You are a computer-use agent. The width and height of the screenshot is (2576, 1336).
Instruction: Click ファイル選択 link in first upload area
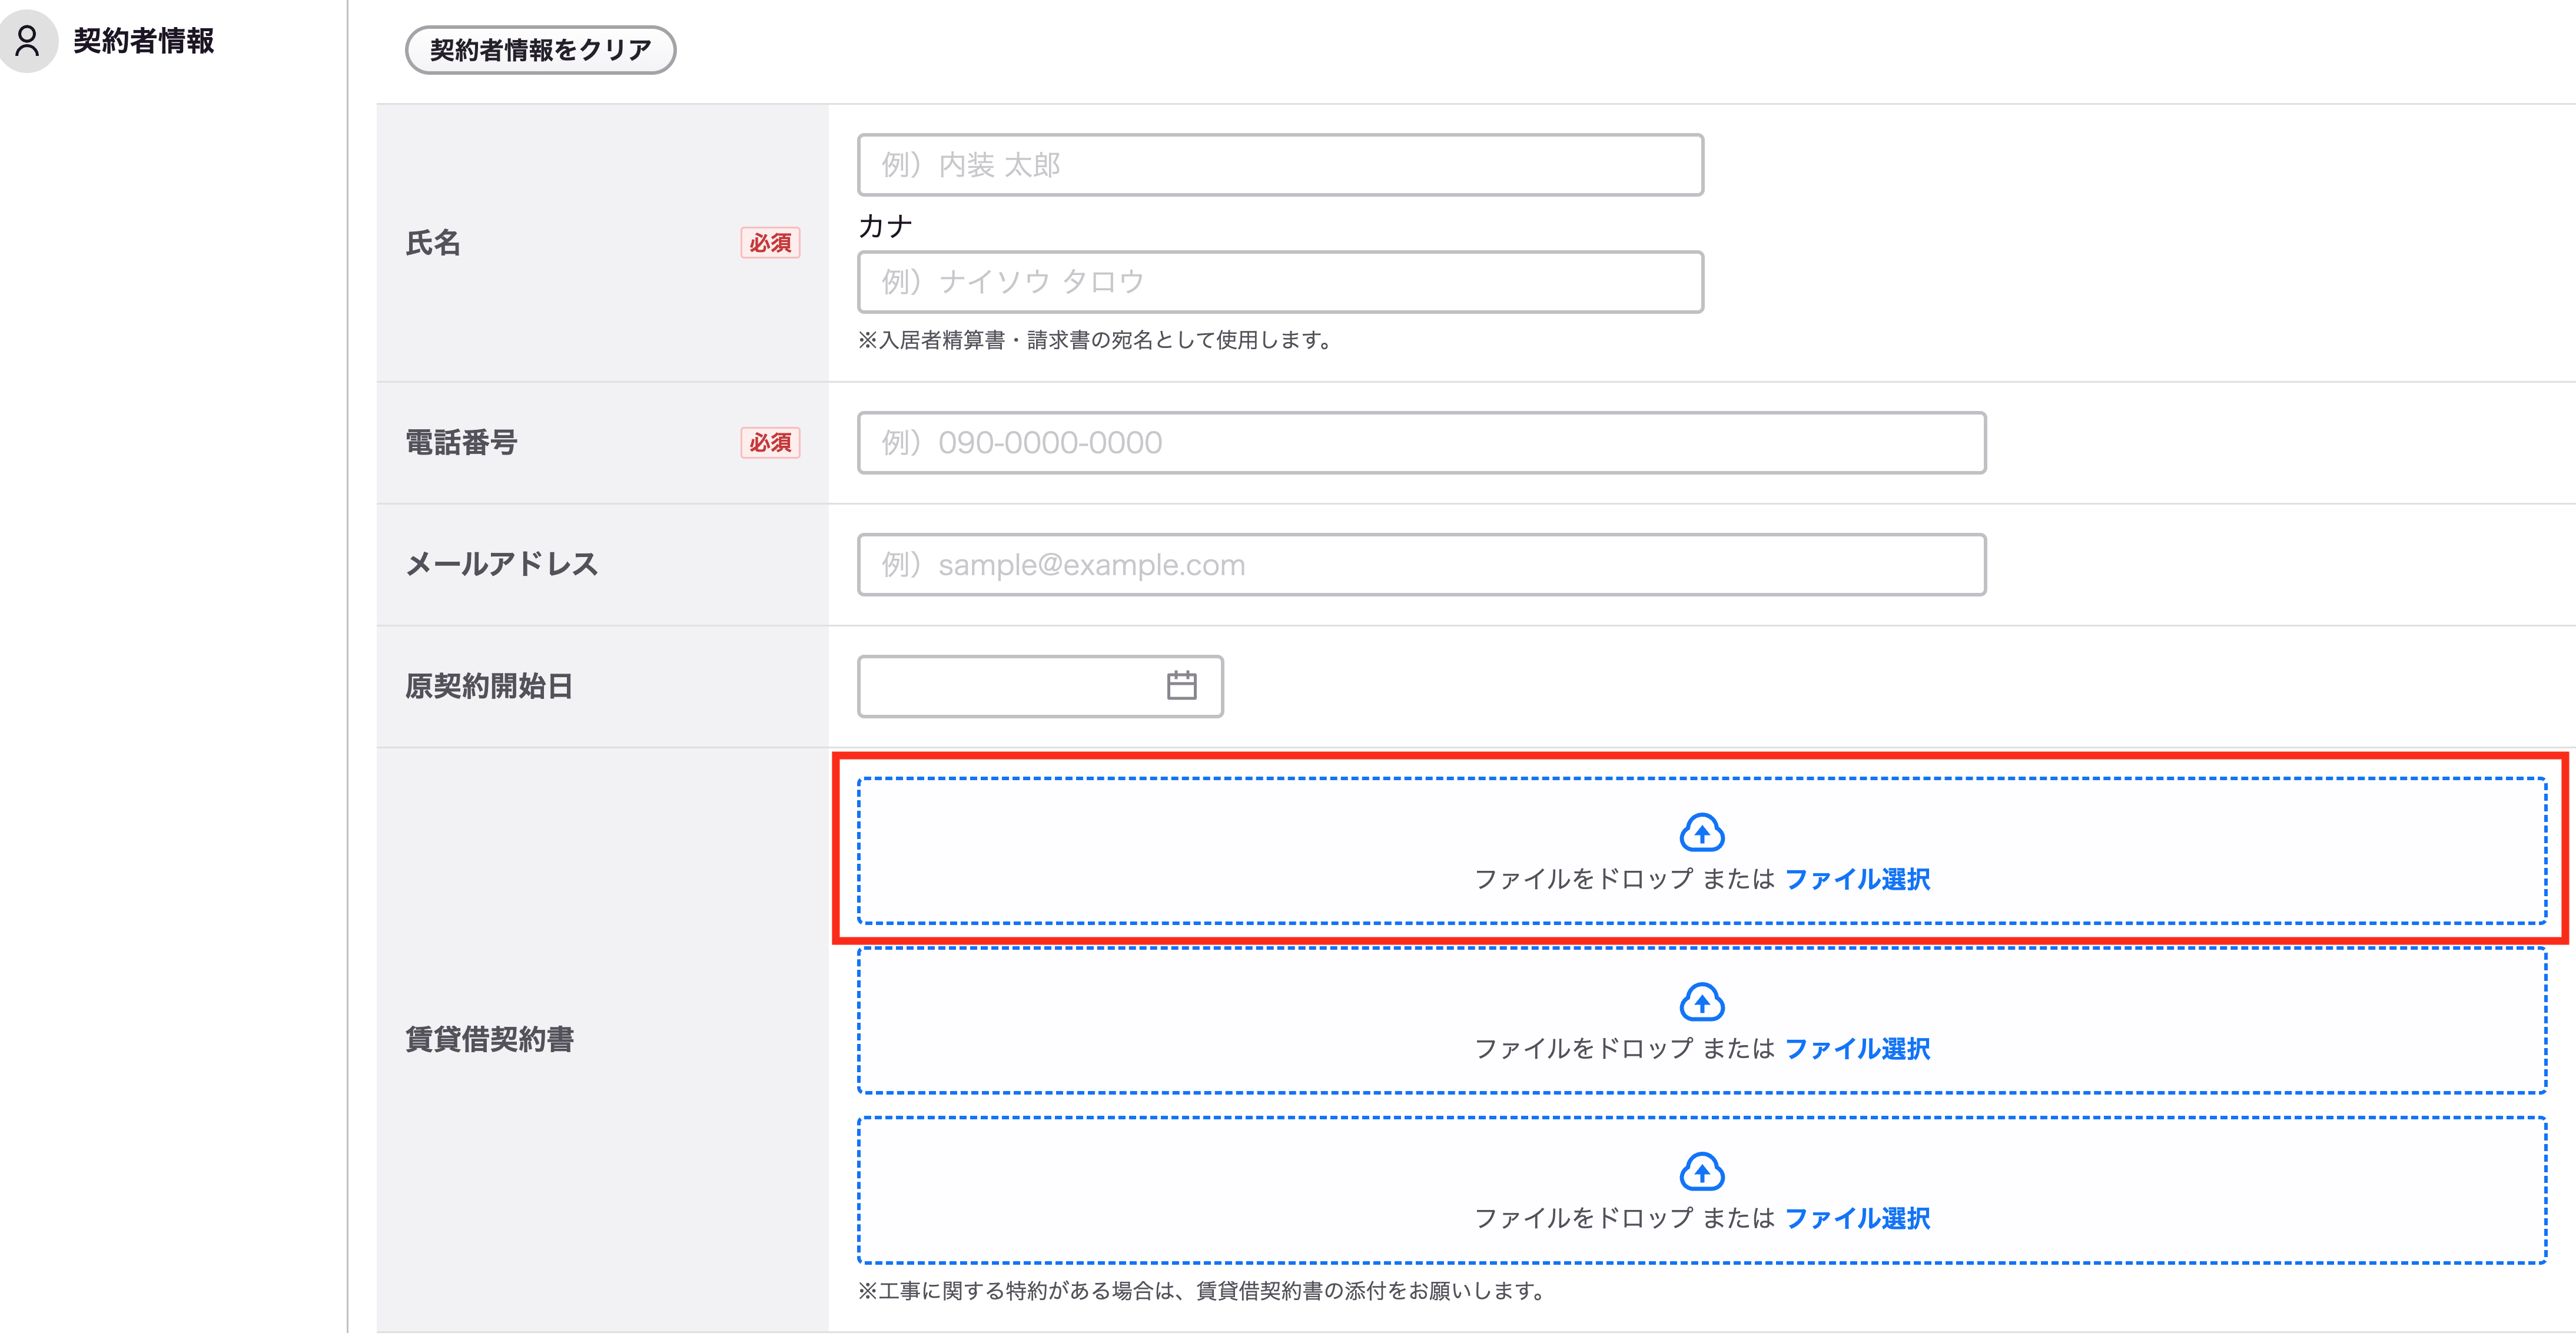(x=1857, y=880)
